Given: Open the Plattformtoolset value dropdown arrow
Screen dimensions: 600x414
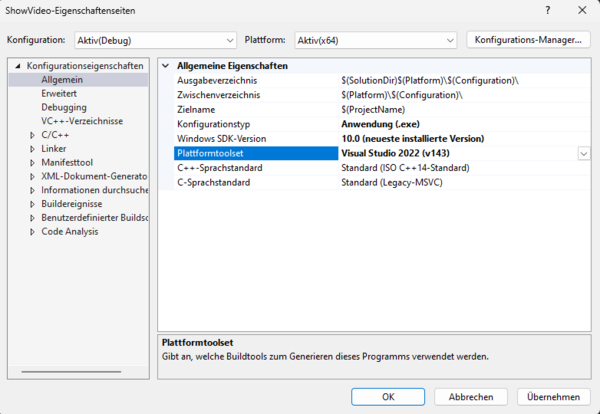Looking at the screenshot, I should (583, 154).
